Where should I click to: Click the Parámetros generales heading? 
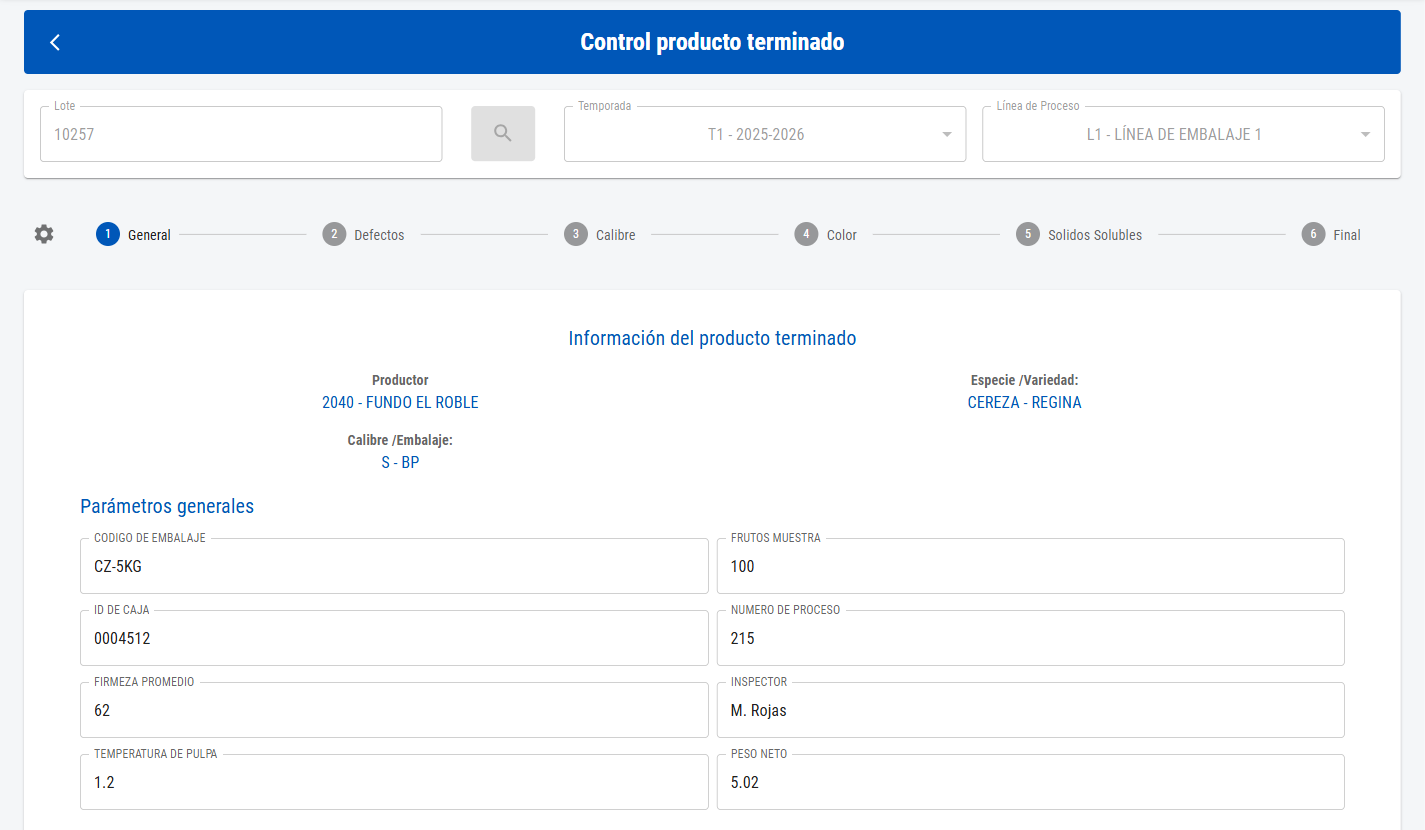pos(167,506)
